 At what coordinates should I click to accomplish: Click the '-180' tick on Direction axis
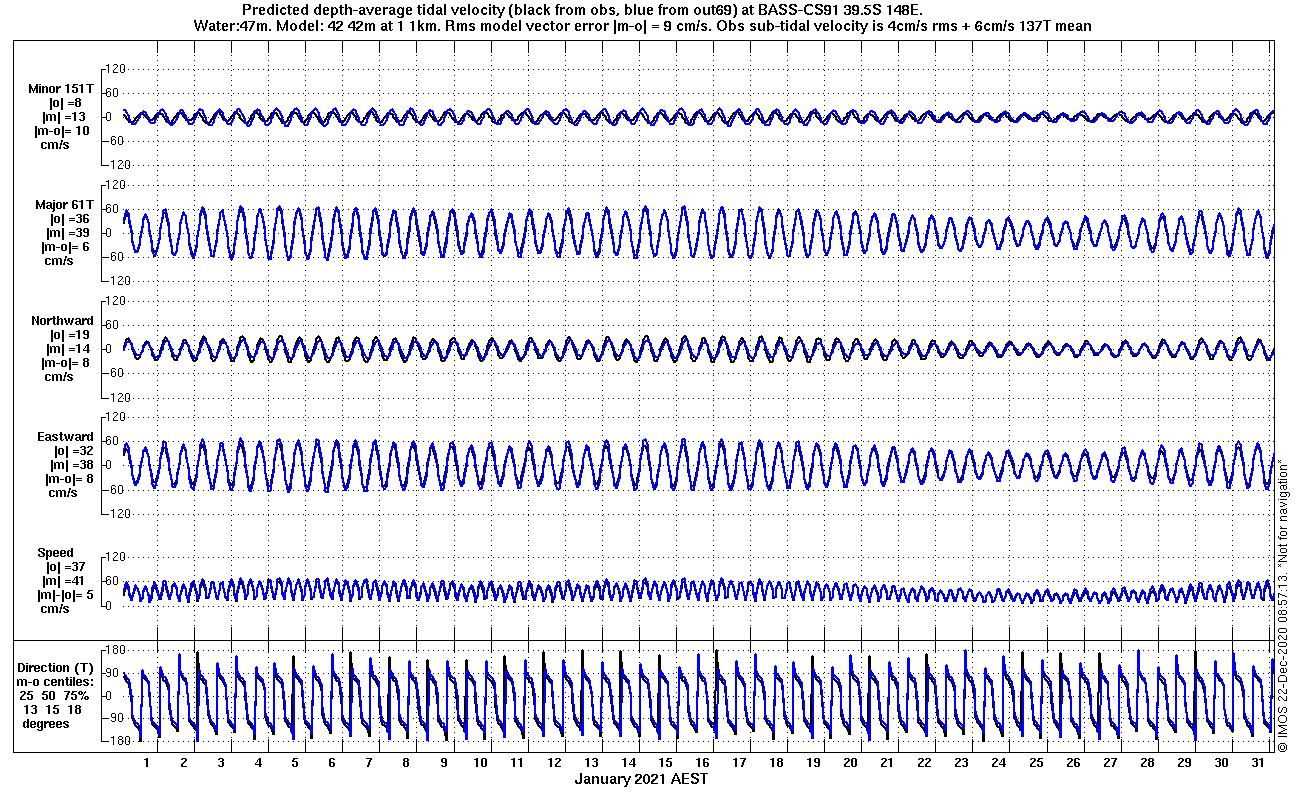(x=116, y=741)
